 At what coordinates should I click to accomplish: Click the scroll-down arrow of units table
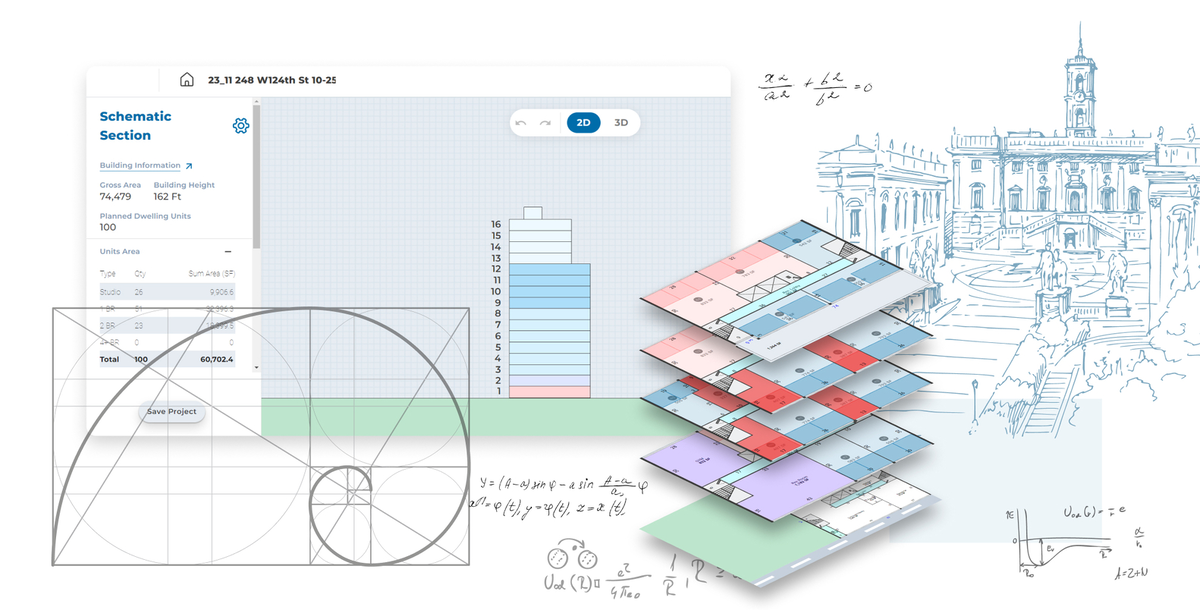[x=257, y=368]
